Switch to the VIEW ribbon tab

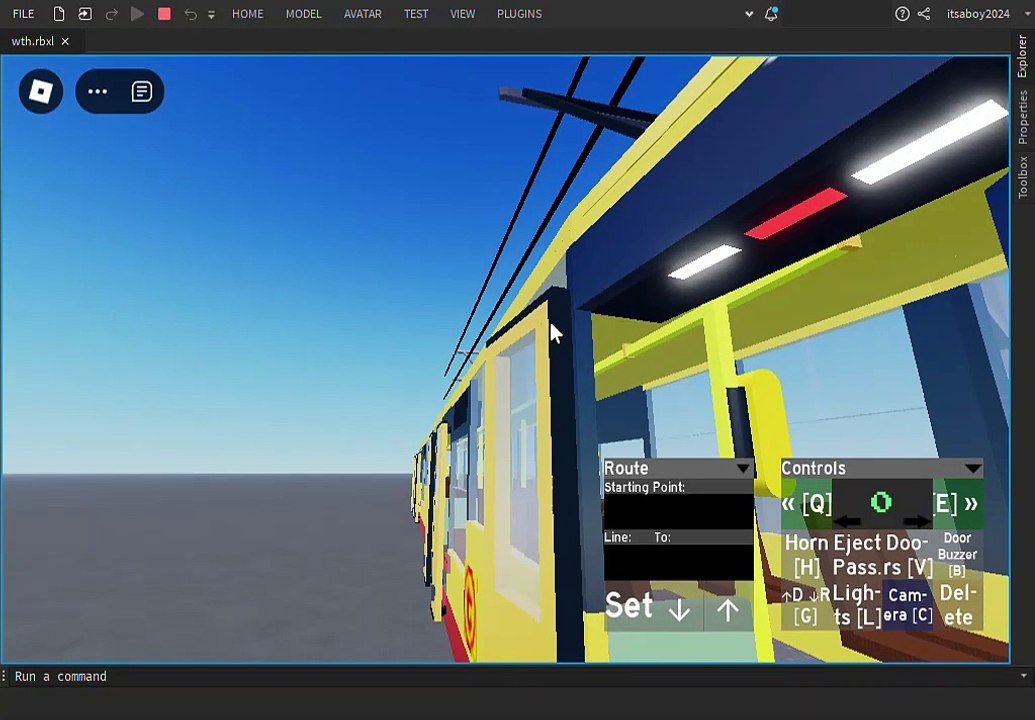[x=463, y=14]
